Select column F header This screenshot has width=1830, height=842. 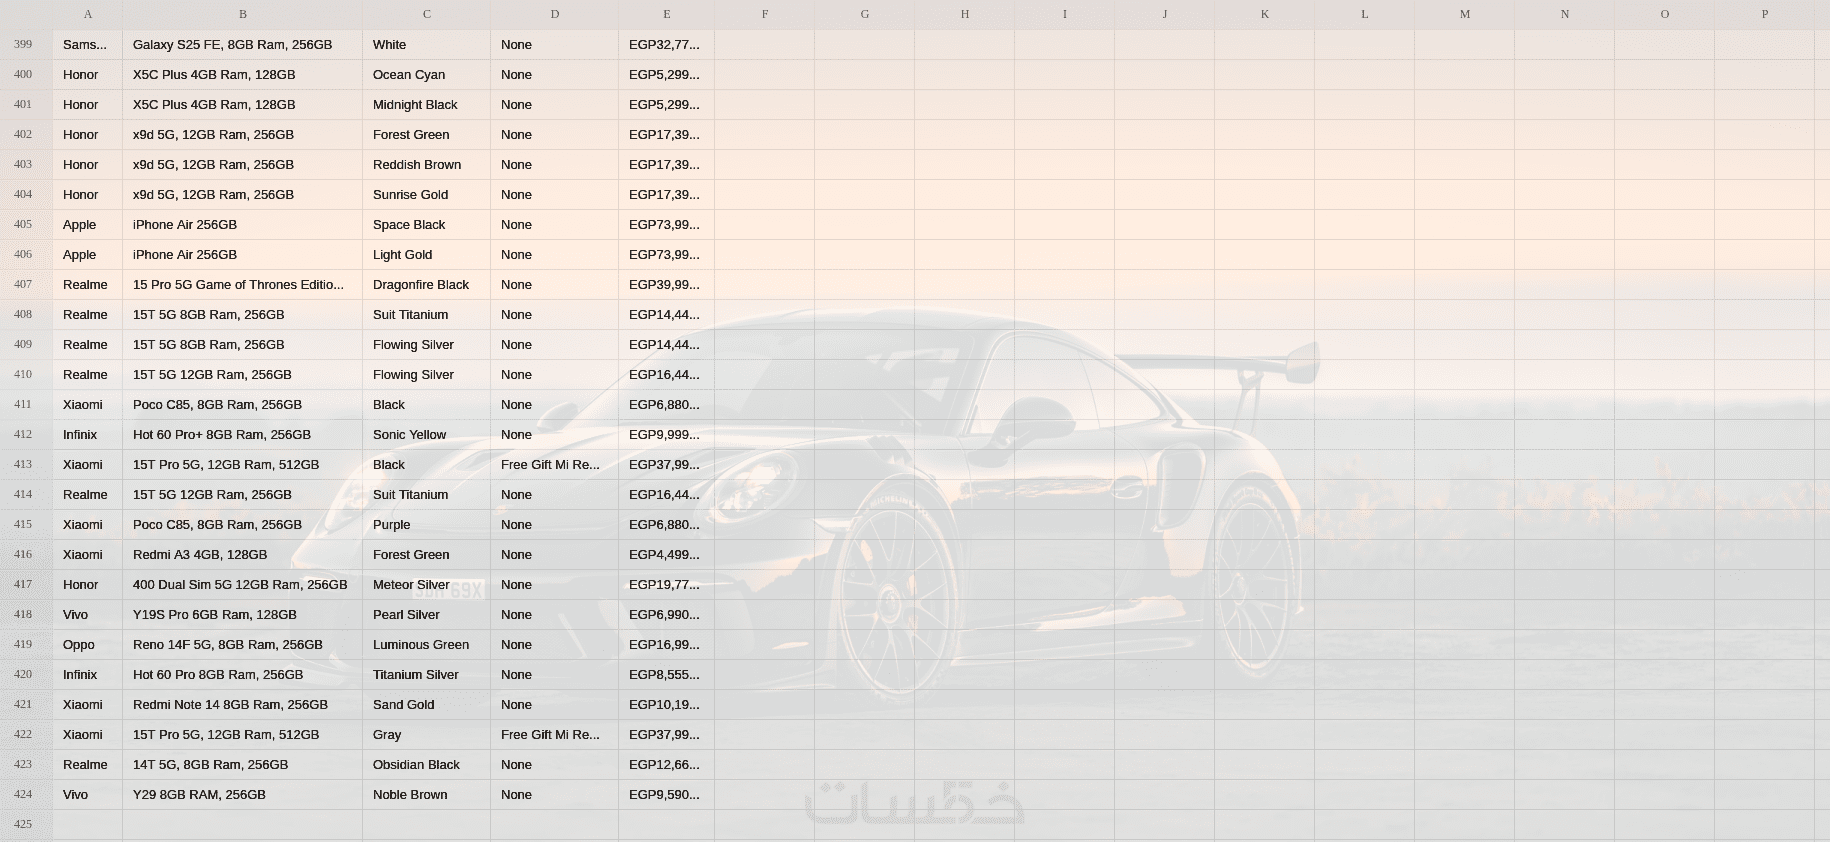coord(765,14)
